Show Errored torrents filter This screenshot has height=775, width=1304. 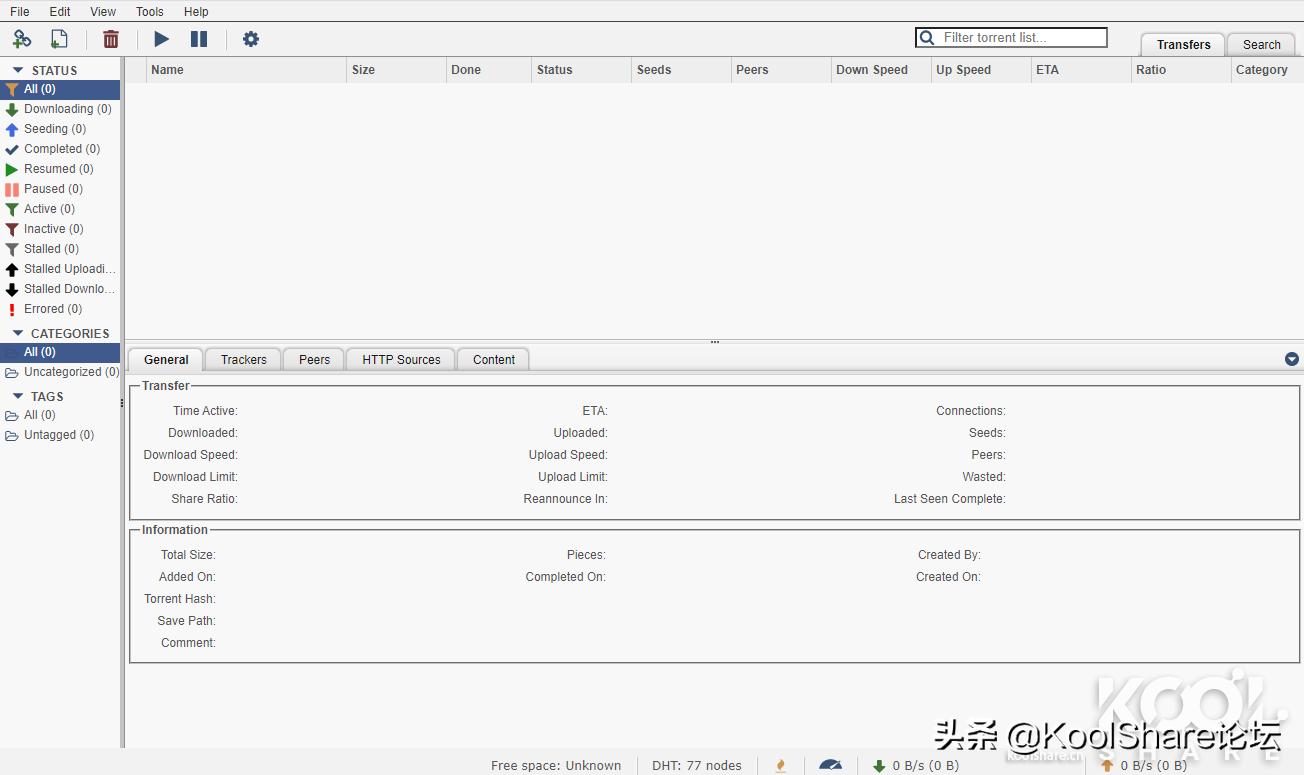click(60, 309)
